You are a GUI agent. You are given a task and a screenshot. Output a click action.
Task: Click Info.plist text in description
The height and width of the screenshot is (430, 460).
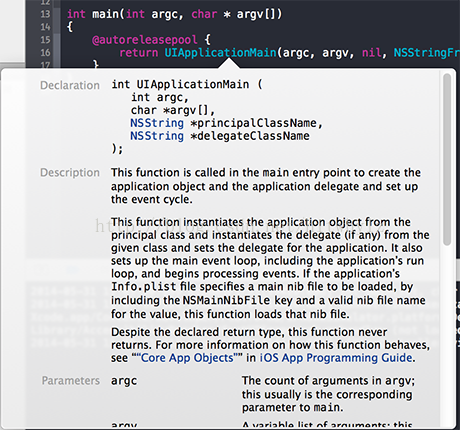click(x=143, y=287)
